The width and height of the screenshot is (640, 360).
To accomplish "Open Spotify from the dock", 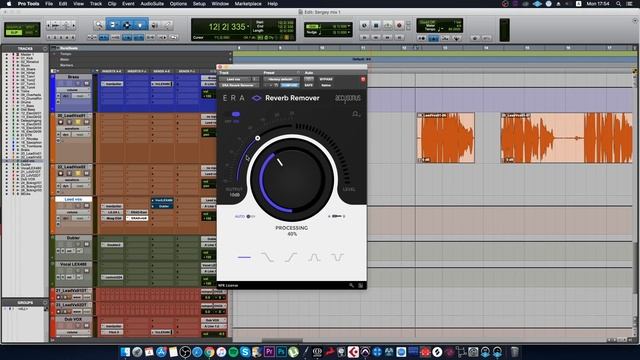I will (x=233, y=351).
